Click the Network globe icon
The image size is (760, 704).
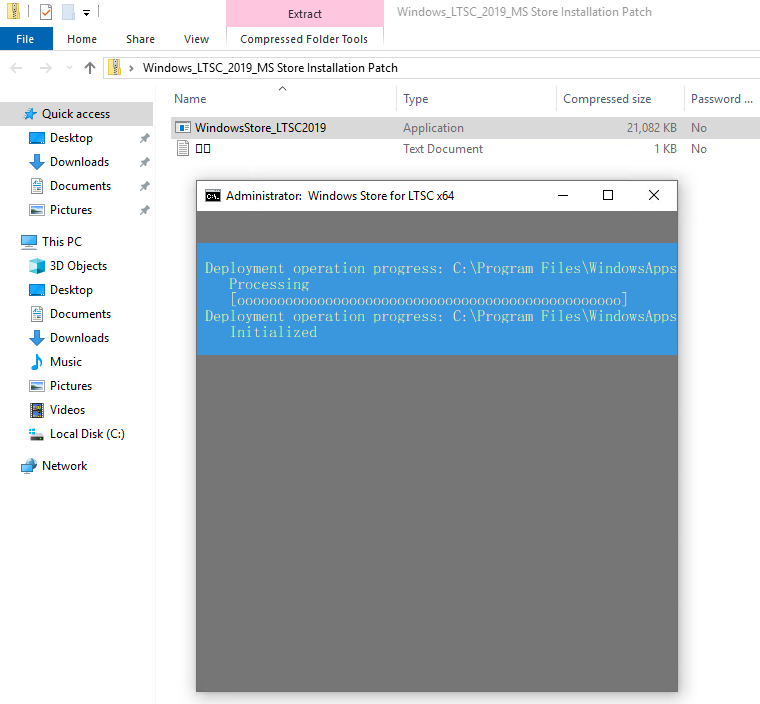[x=29, y=466]
